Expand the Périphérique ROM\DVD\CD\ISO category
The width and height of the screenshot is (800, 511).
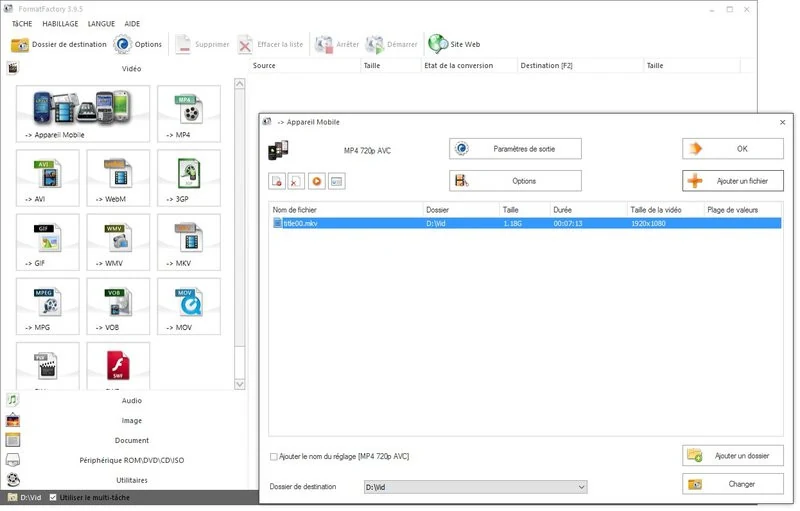pyautogui.click(x=131, y=461)
